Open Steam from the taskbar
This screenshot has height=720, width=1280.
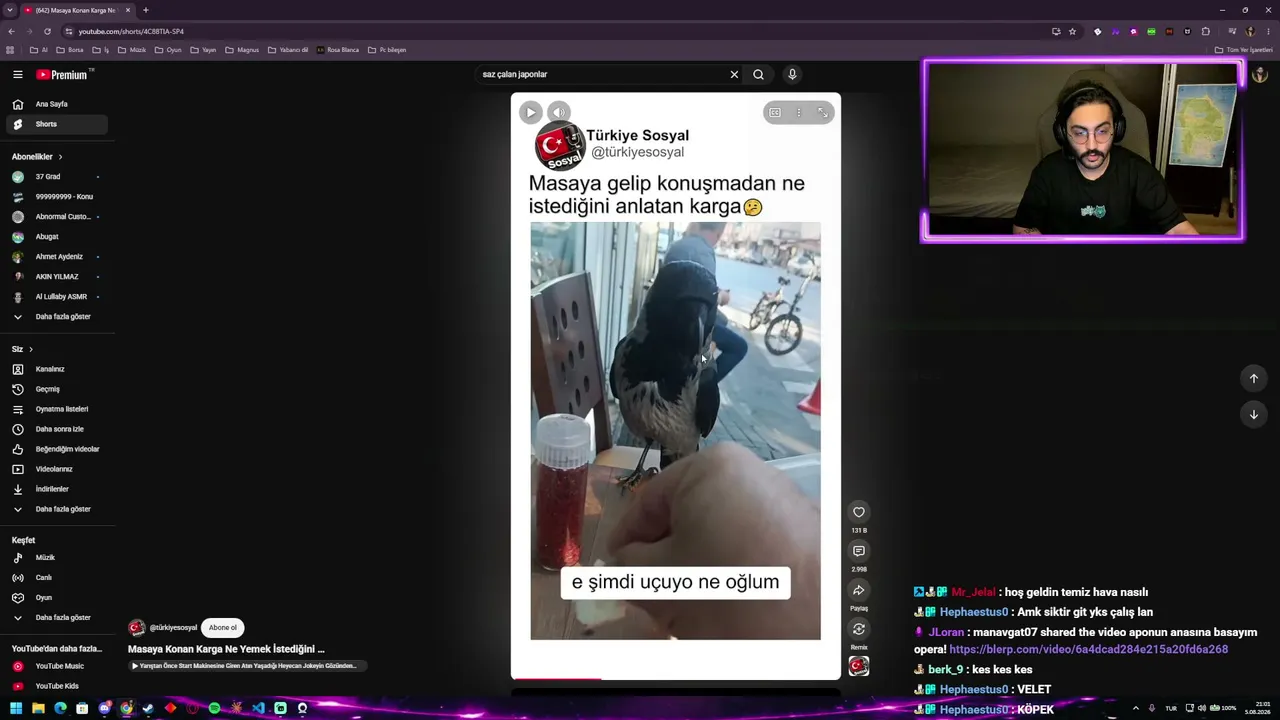pyautogui.click(x=148, y=708)
